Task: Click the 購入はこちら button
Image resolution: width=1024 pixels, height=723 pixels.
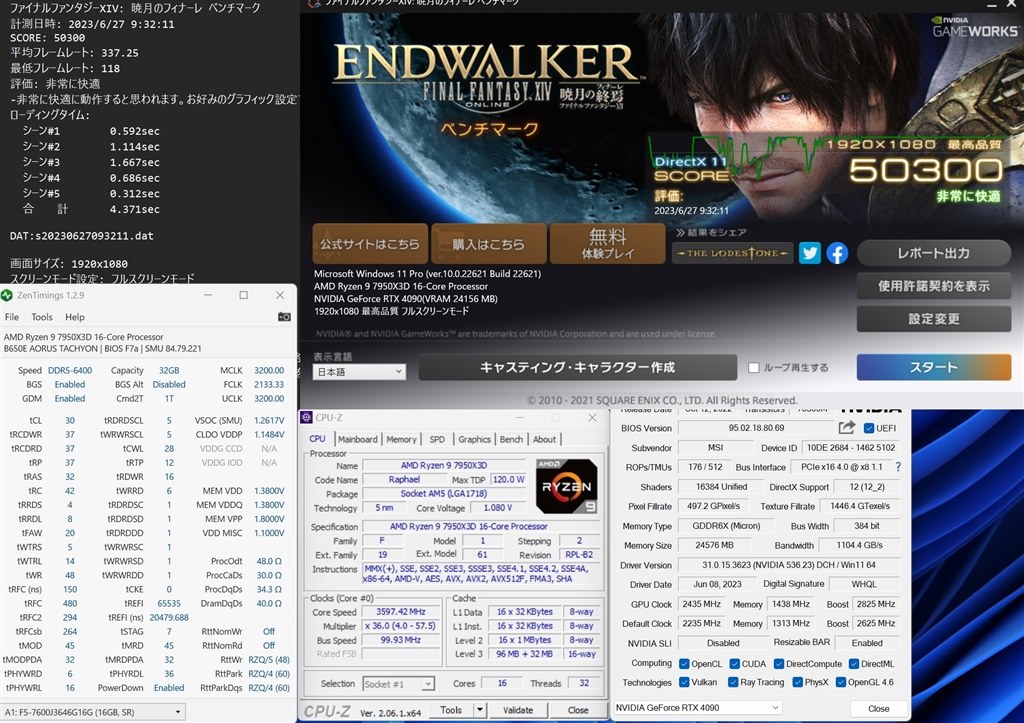Action: point(488,244)
